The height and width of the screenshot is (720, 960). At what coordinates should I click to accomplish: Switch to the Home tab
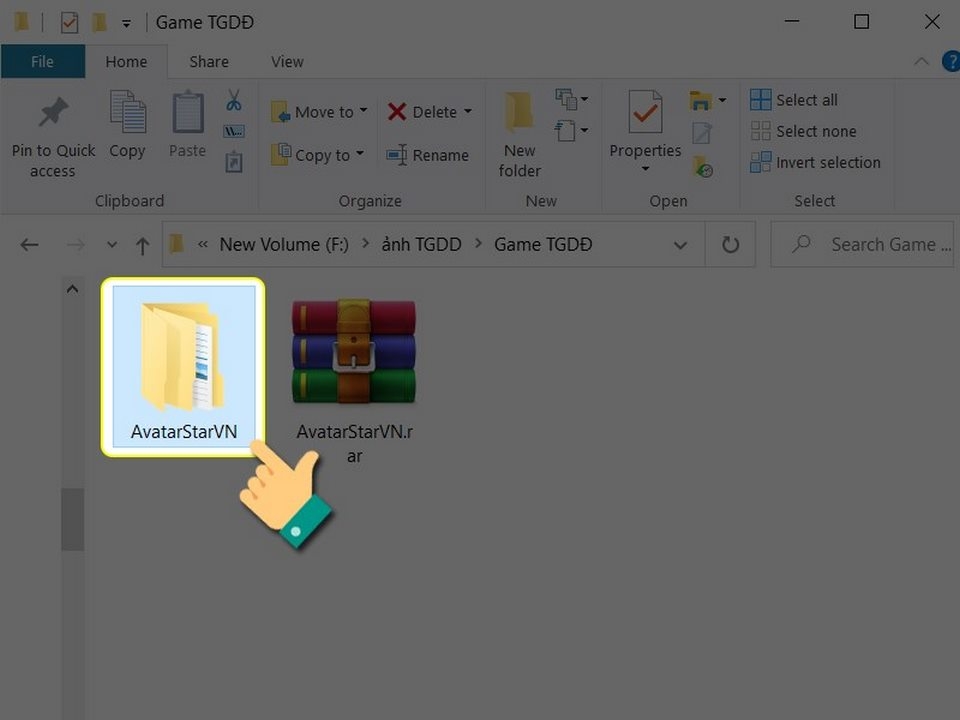coord(126,62)
